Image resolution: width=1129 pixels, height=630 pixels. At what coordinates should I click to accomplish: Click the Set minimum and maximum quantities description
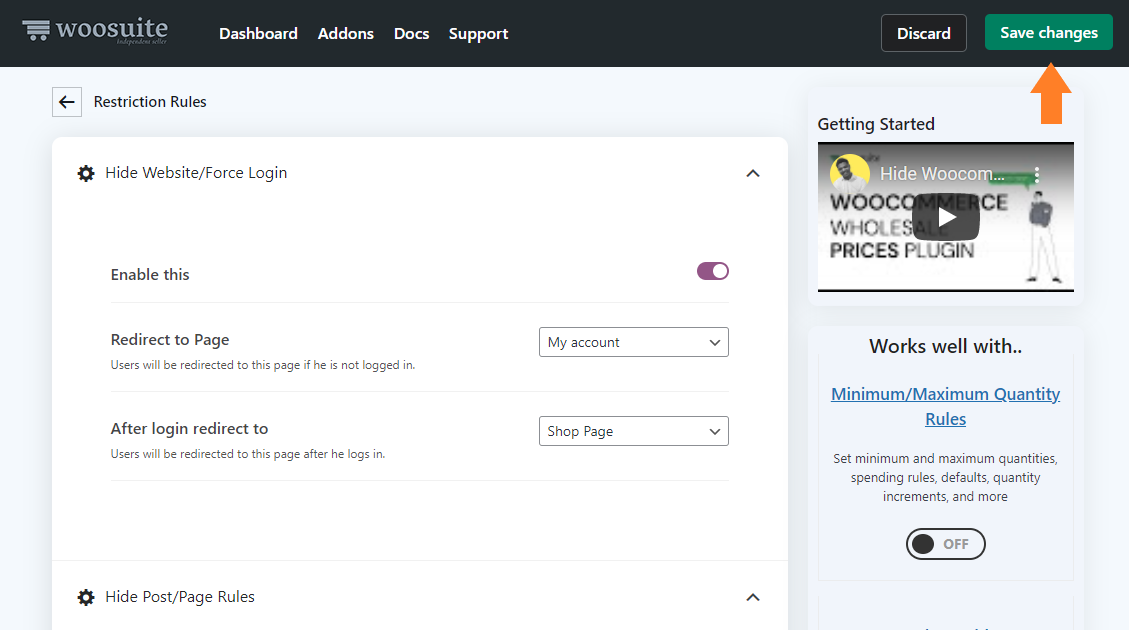coord(945,477)
